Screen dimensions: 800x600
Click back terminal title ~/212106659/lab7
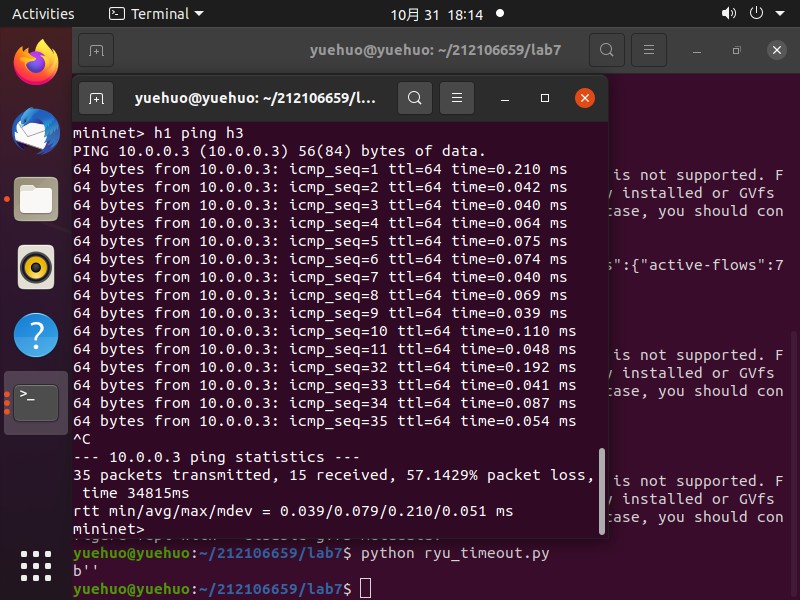(x=435, y=50)
